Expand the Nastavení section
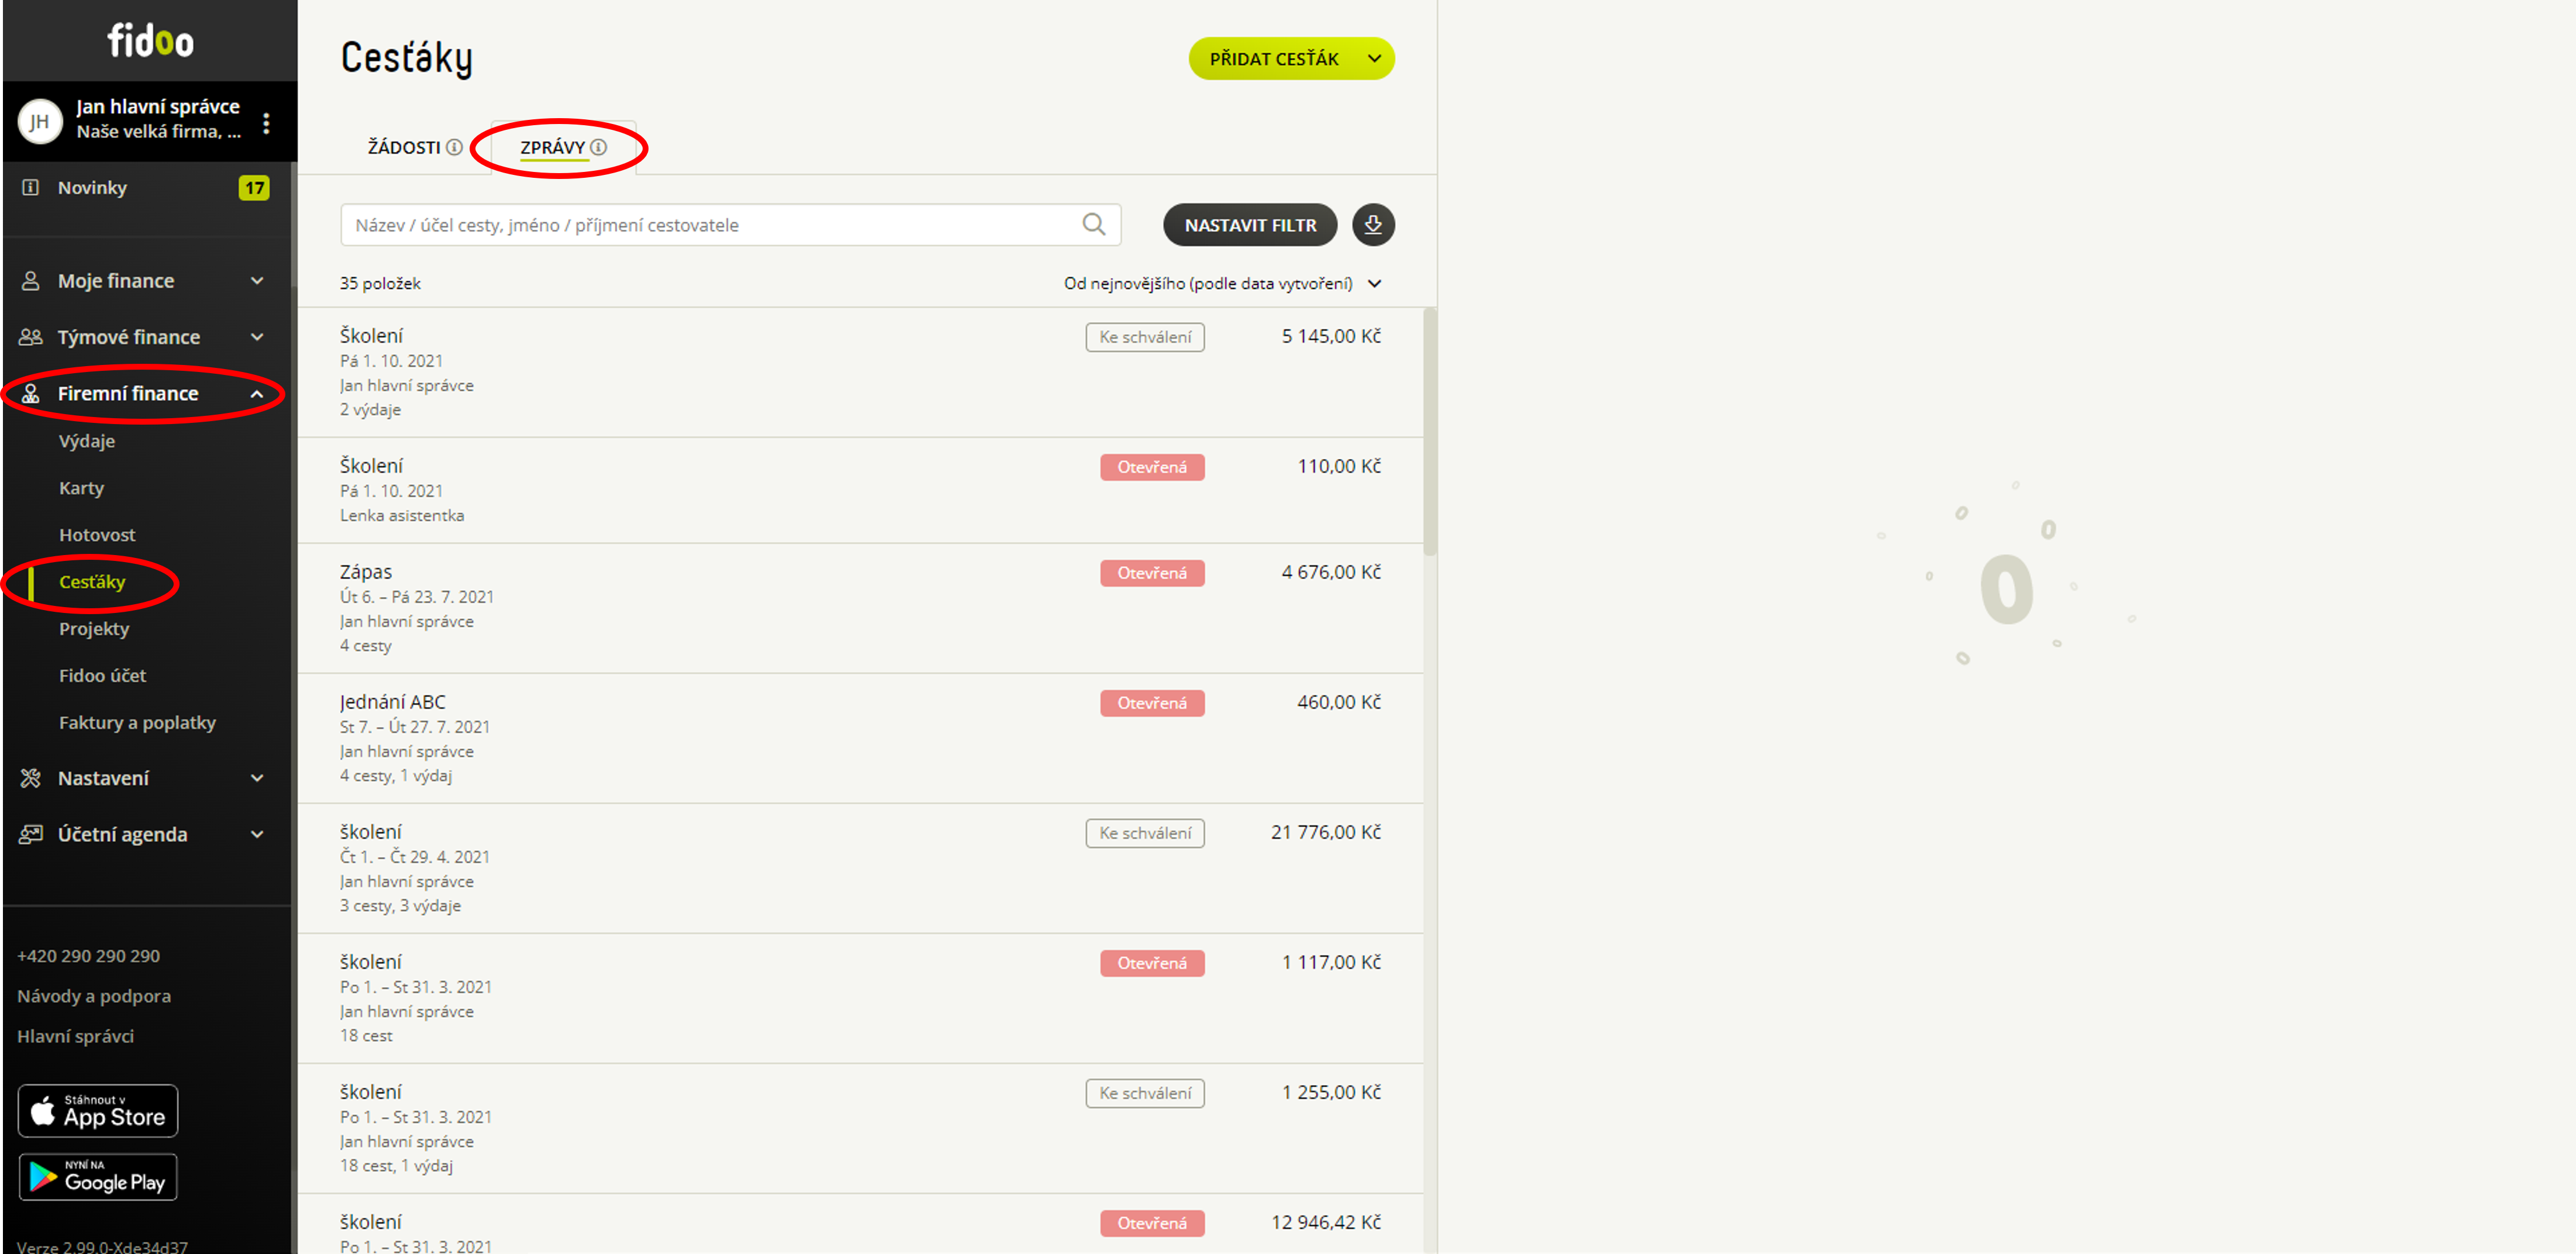The height and width of the screenshot is (1254, 2576). [257, 778]
